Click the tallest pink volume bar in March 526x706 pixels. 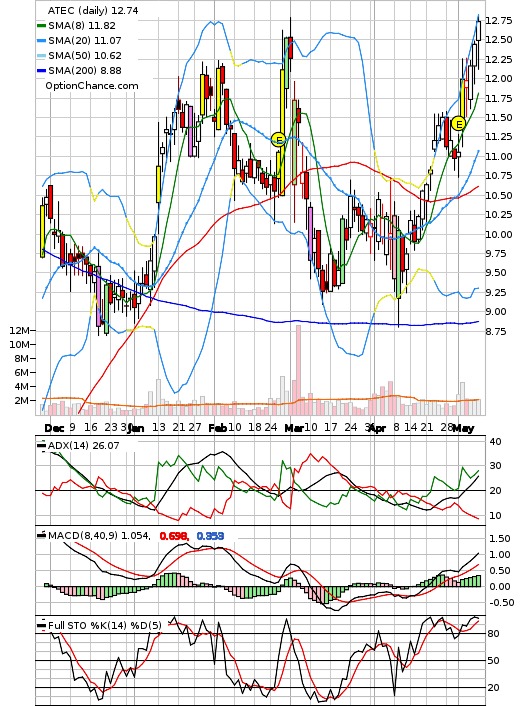click(298, 370)
